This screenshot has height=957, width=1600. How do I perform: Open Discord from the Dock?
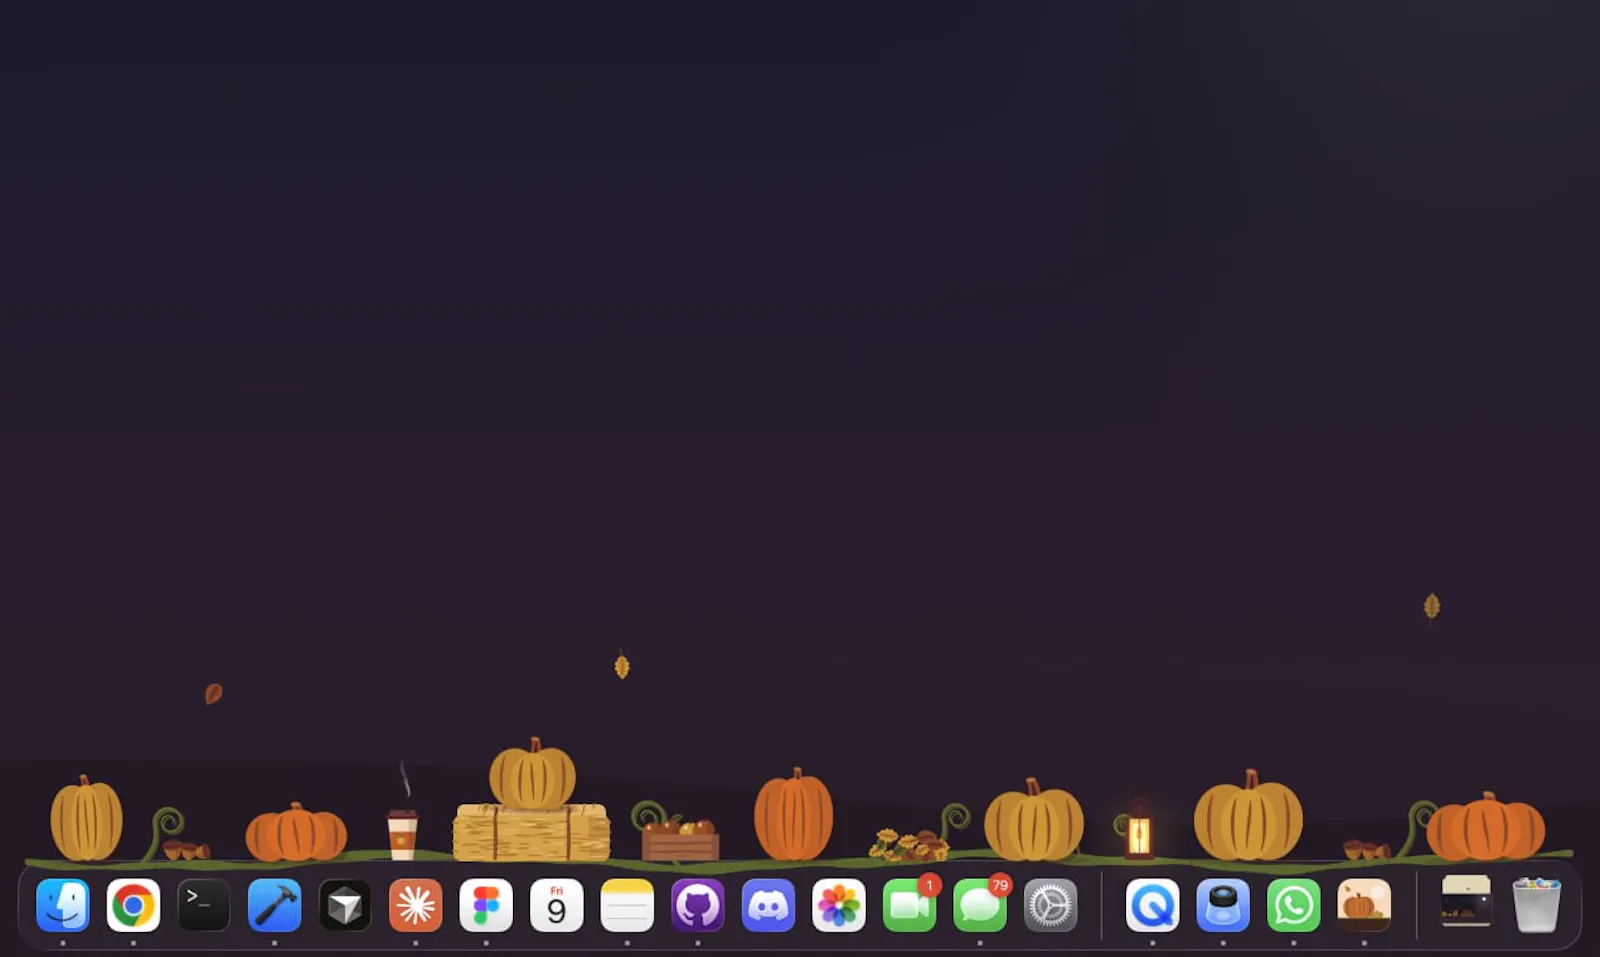click(x=768, y=905)
